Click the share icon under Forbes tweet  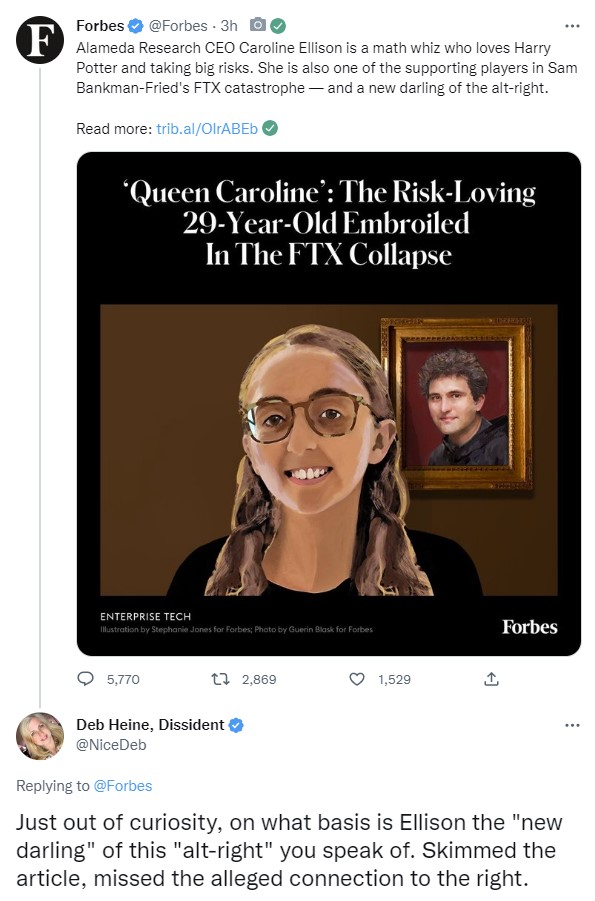492,679
